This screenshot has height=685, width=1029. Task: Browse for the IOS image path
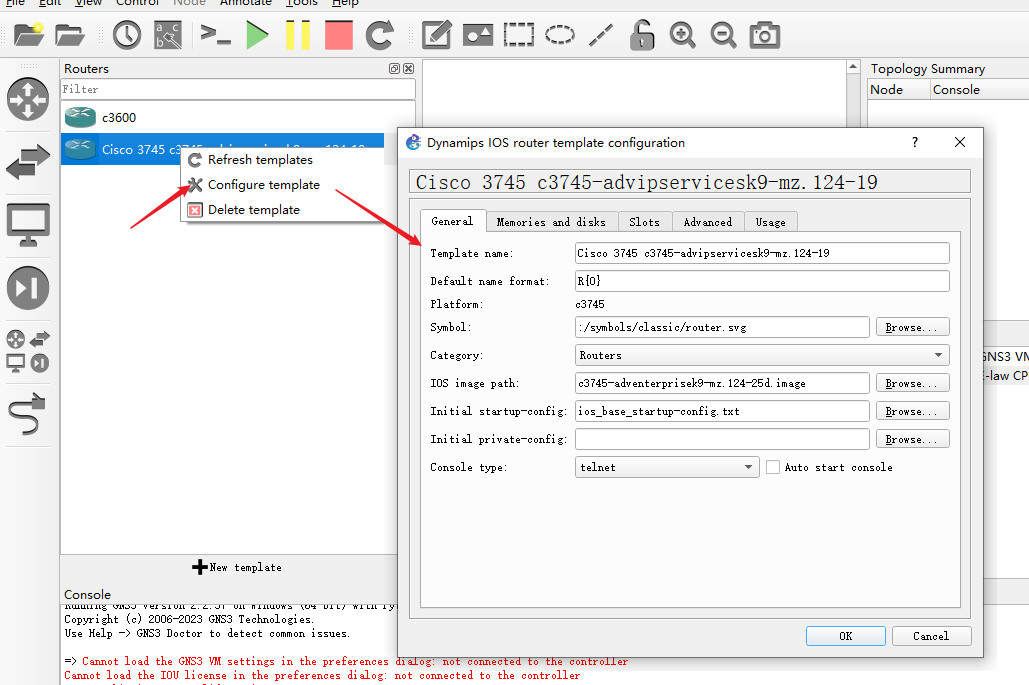click(912, 383)
